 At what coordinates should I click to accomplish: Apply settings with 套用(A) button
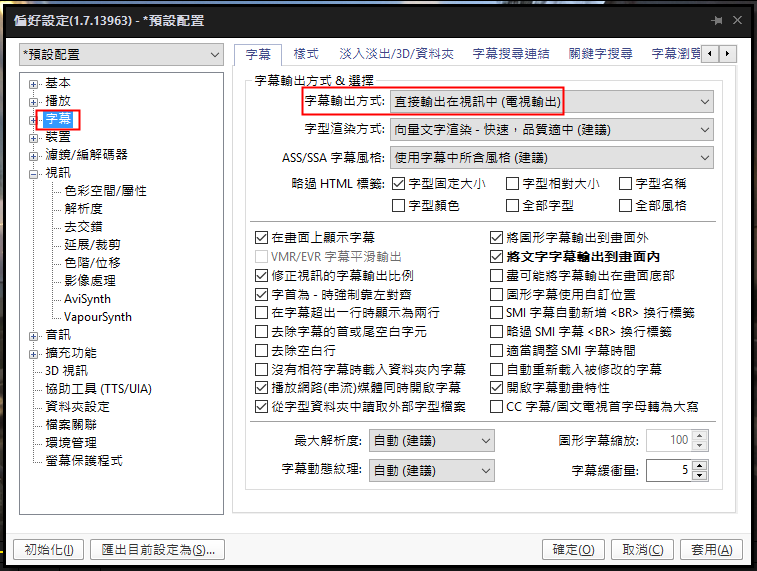click(712, 550)
